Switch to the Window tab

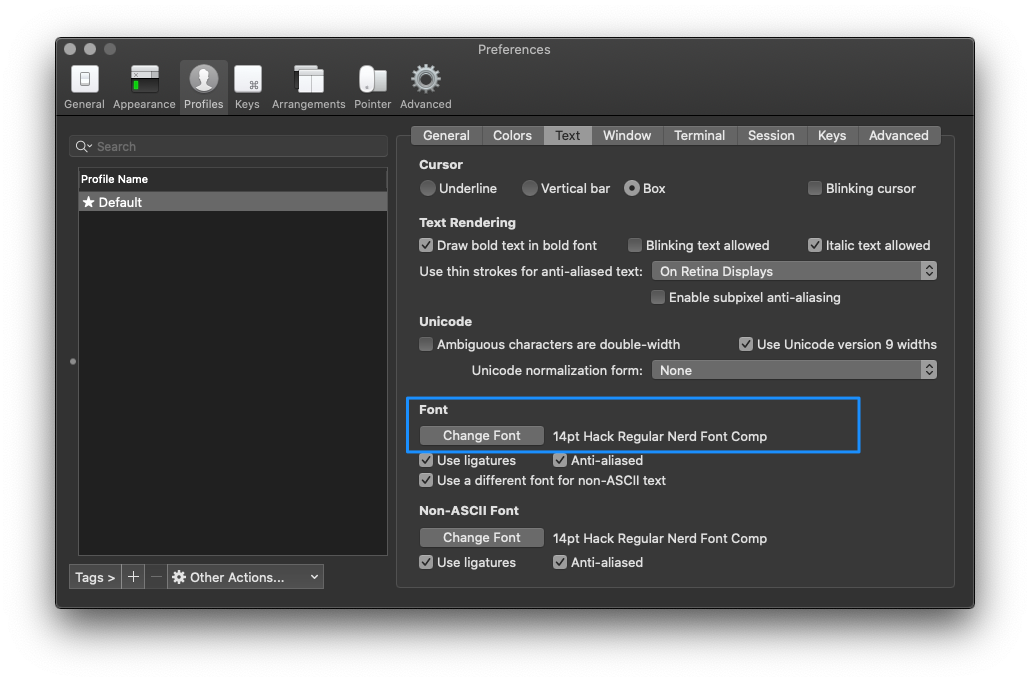(627, 135)
